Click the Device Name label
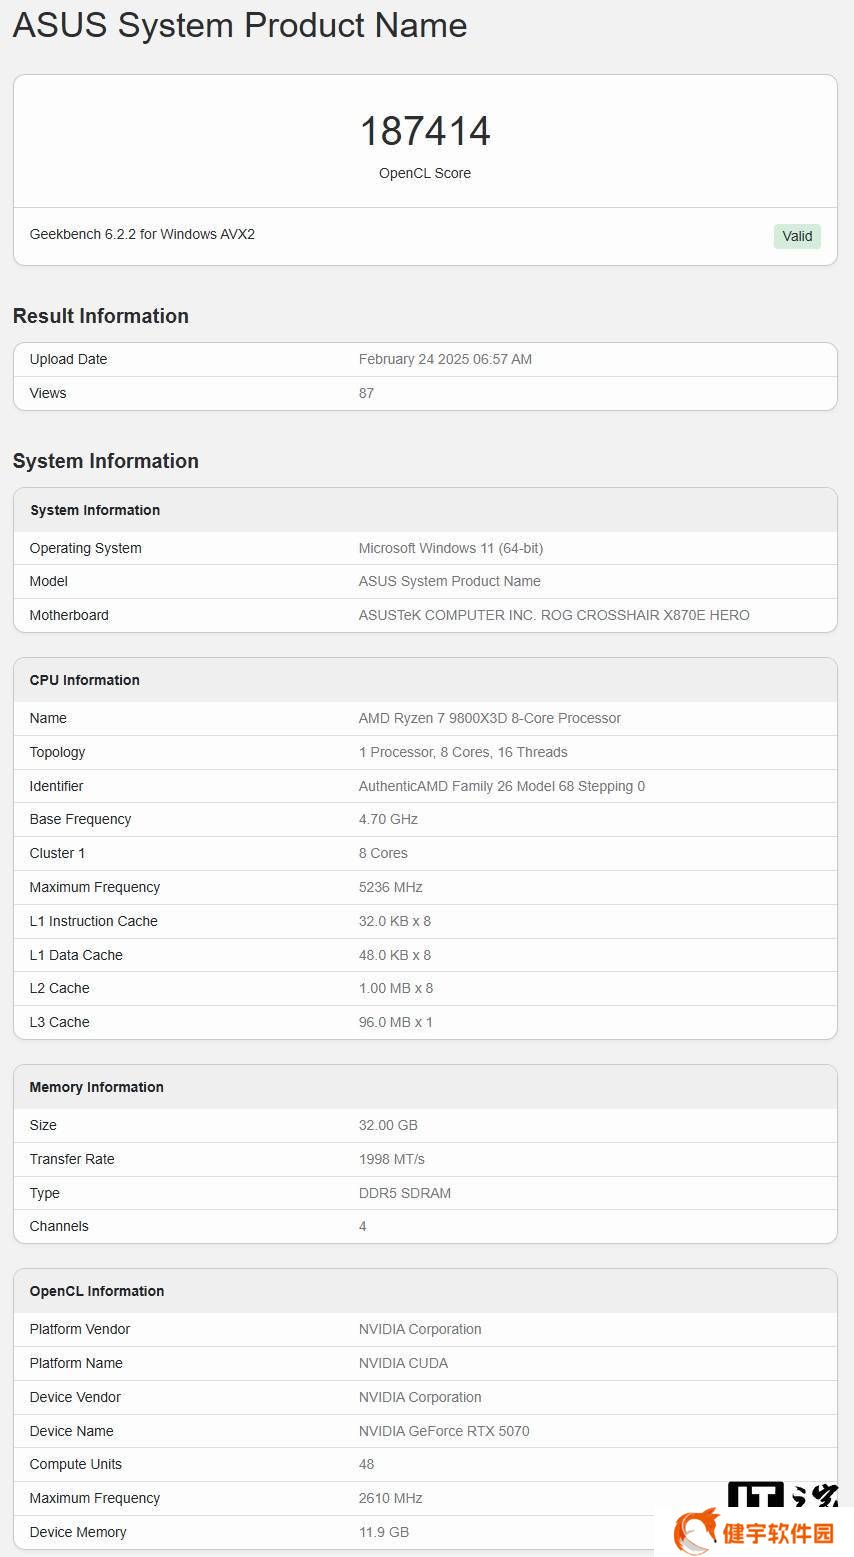 point(72,1431)
